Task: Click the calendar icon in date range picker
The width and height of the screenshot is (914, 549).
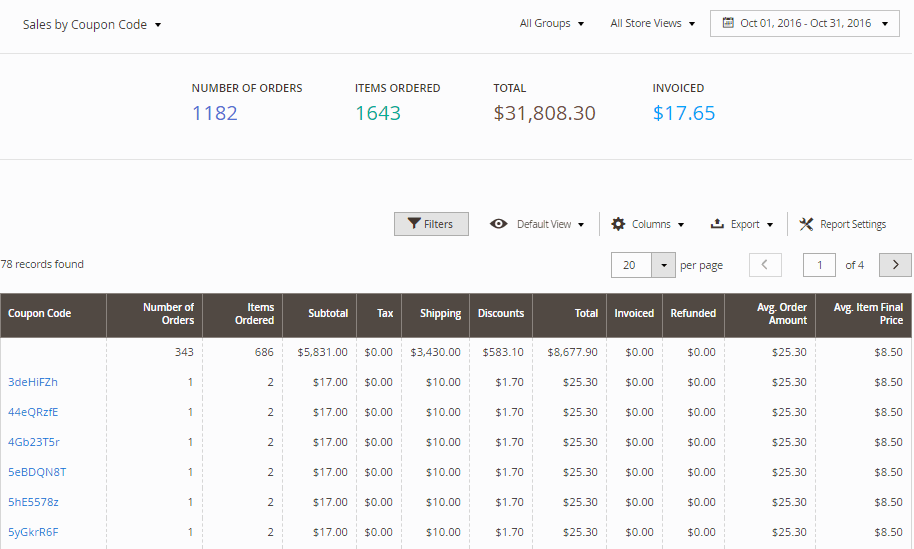Action: pyautogui.click(x=728, y=23)
